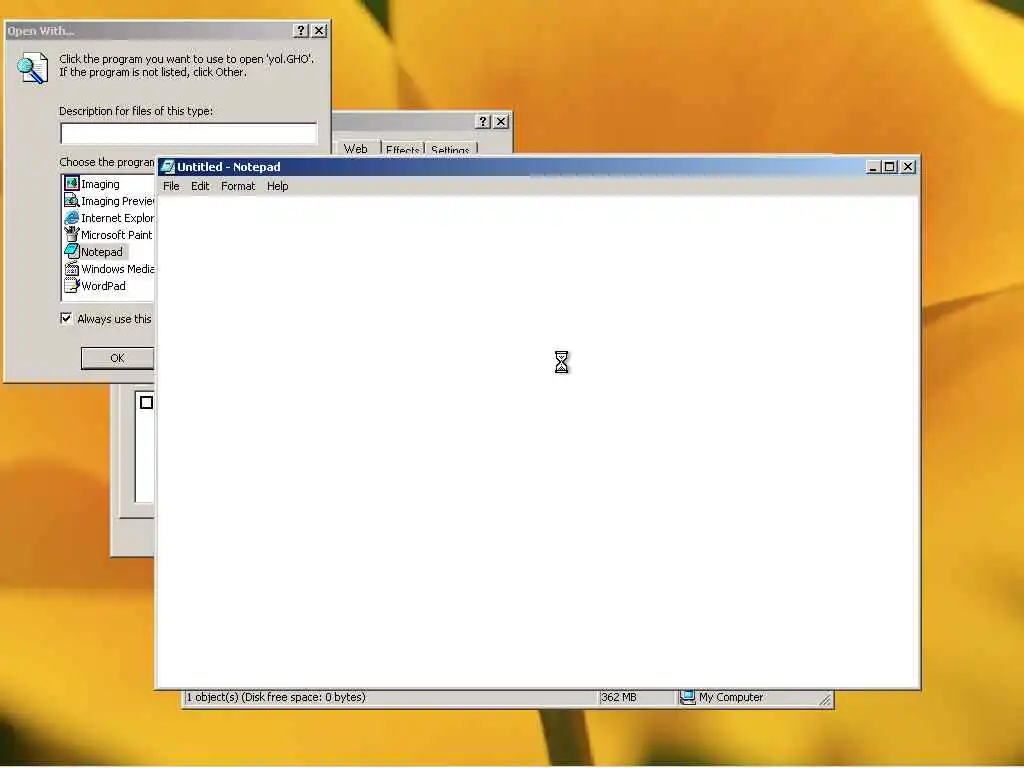Select the WordPad icon in the list

[72, 285]
